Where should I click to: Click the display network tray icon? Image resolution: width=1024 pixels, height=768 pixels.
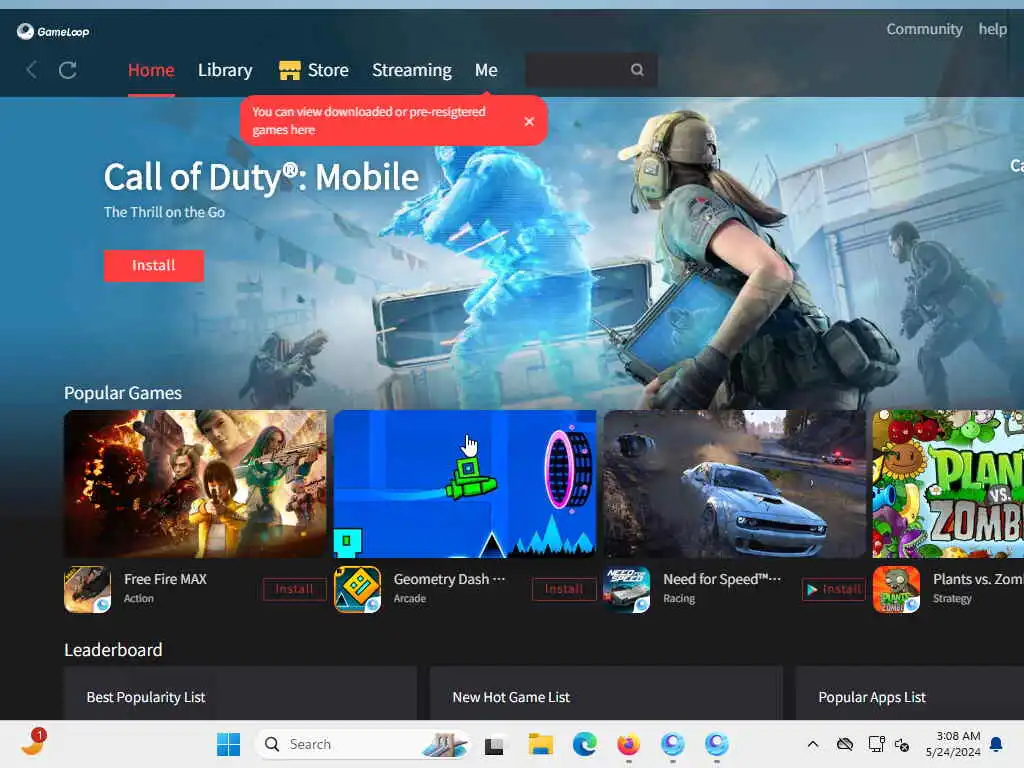tap(876, 744)
